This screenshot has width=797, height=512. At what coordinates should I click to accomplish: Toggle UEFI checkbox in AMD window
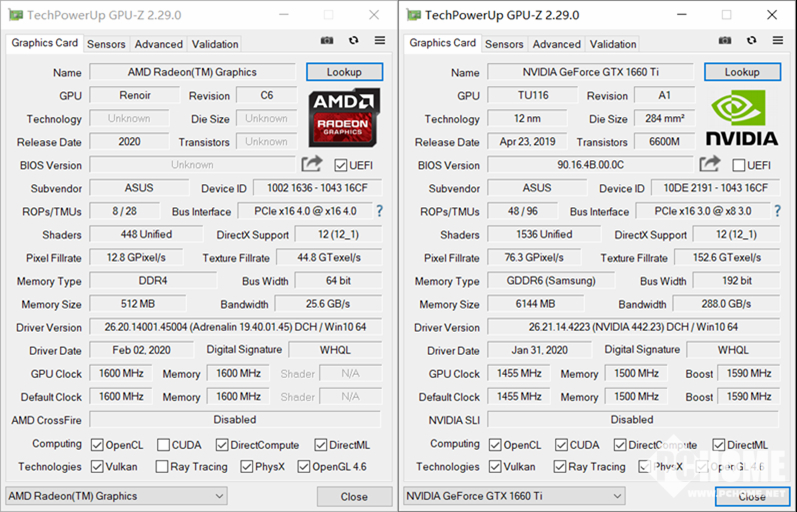click(341, 165)
